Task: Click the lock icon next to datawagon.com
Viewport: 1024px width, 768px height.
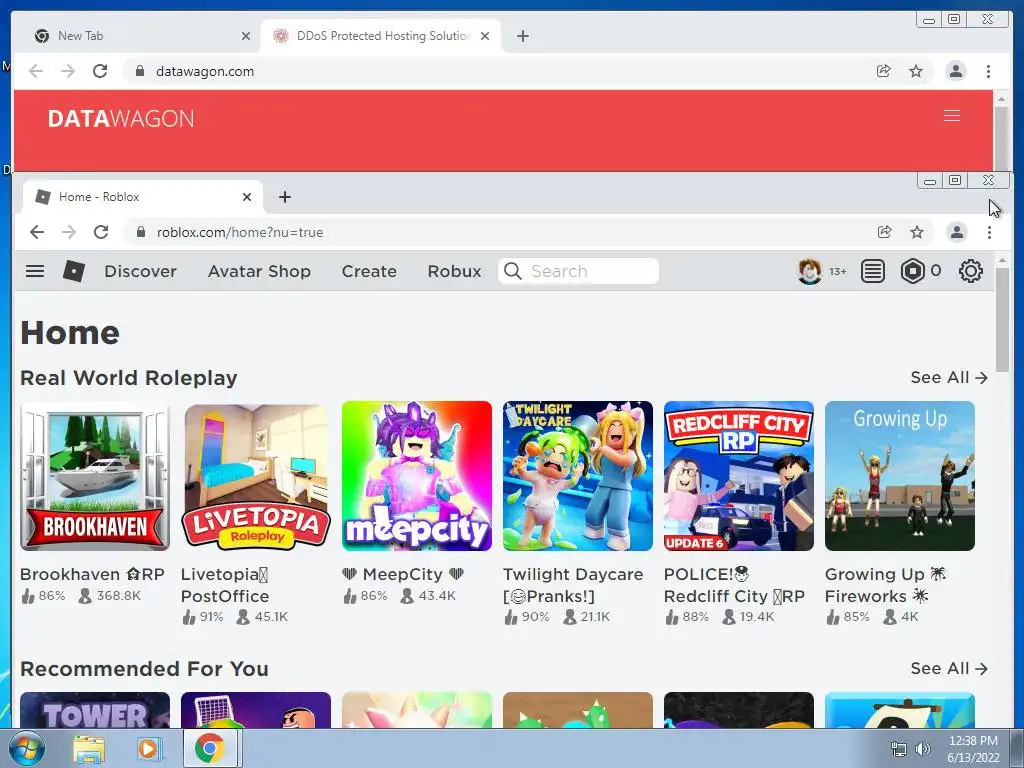Action: pos(139,71)
